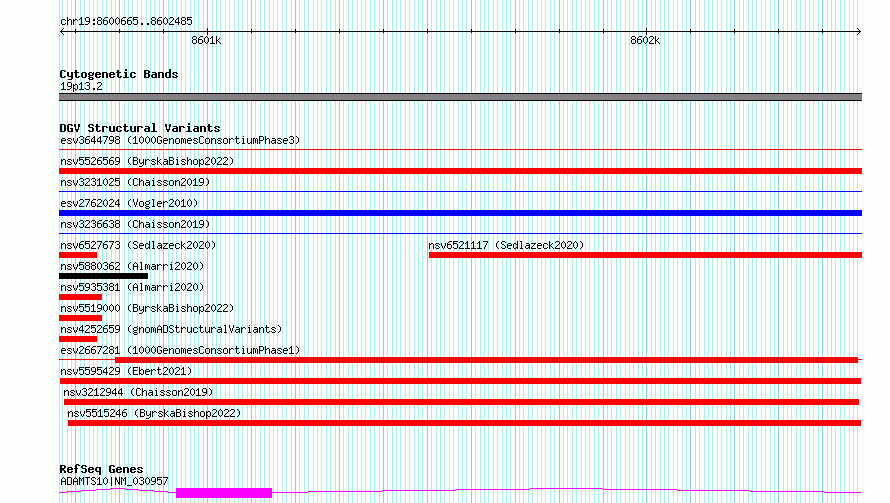The image size is (890, 503).
Task: Click the magenta ADAMTS10 exon block
Action: pos(224,493)
